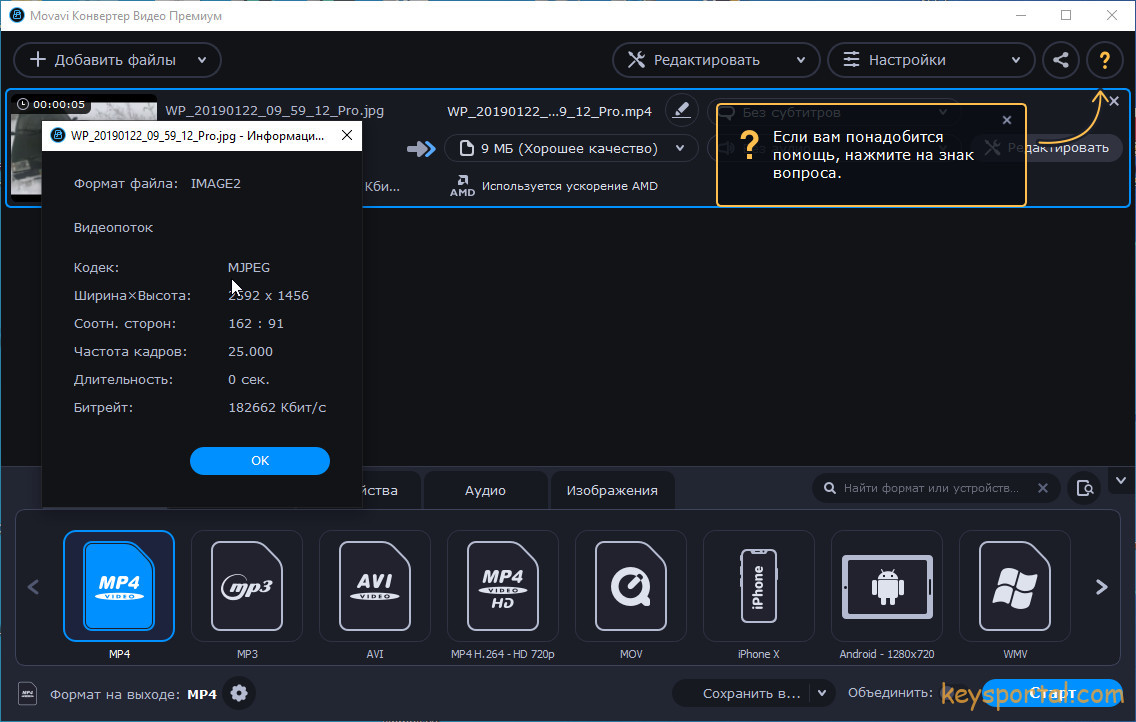1136x722 pixels.
Task: Expand the Добавить файлы dropdown
Action: [202, 60]
